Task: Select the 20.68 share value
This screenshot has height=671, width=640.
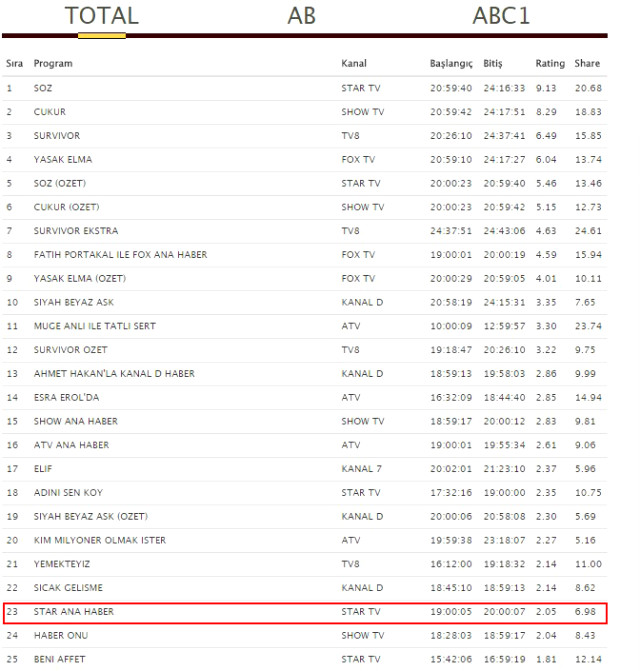Action: pyautogui.click(x=588, y=88)
